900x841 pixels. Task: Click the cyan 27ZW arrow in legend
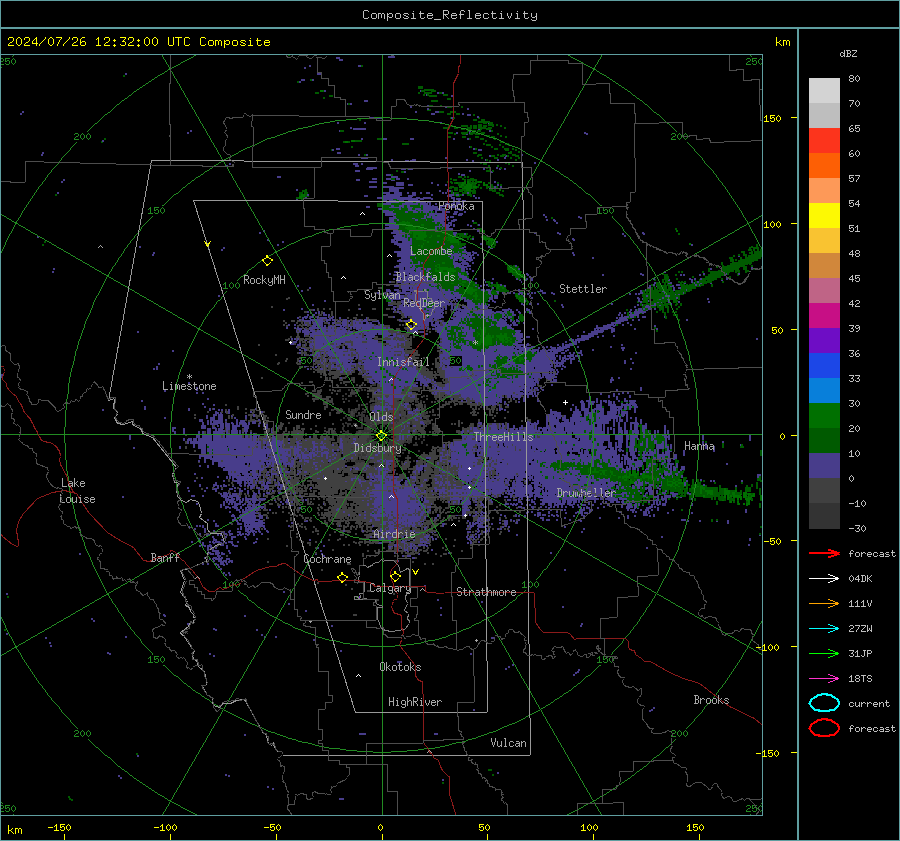(824, 629)
